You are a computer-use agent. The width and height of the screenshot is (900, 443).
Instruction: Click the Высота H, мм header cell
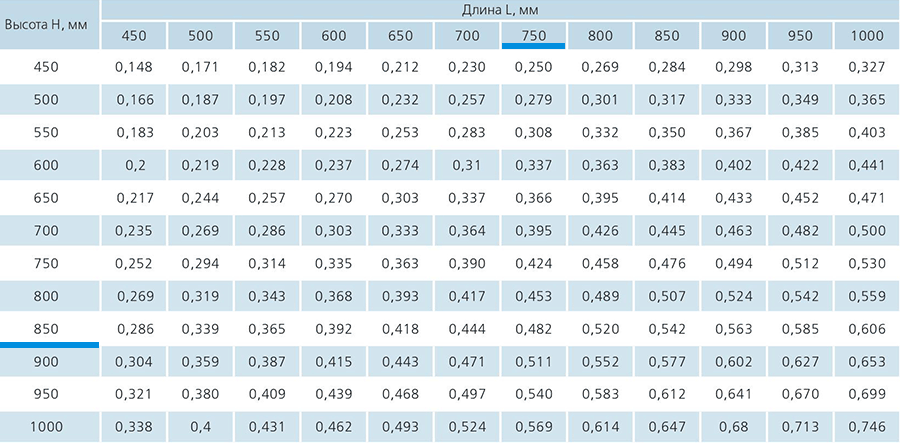pyautogui.click(x=49, y=25)
